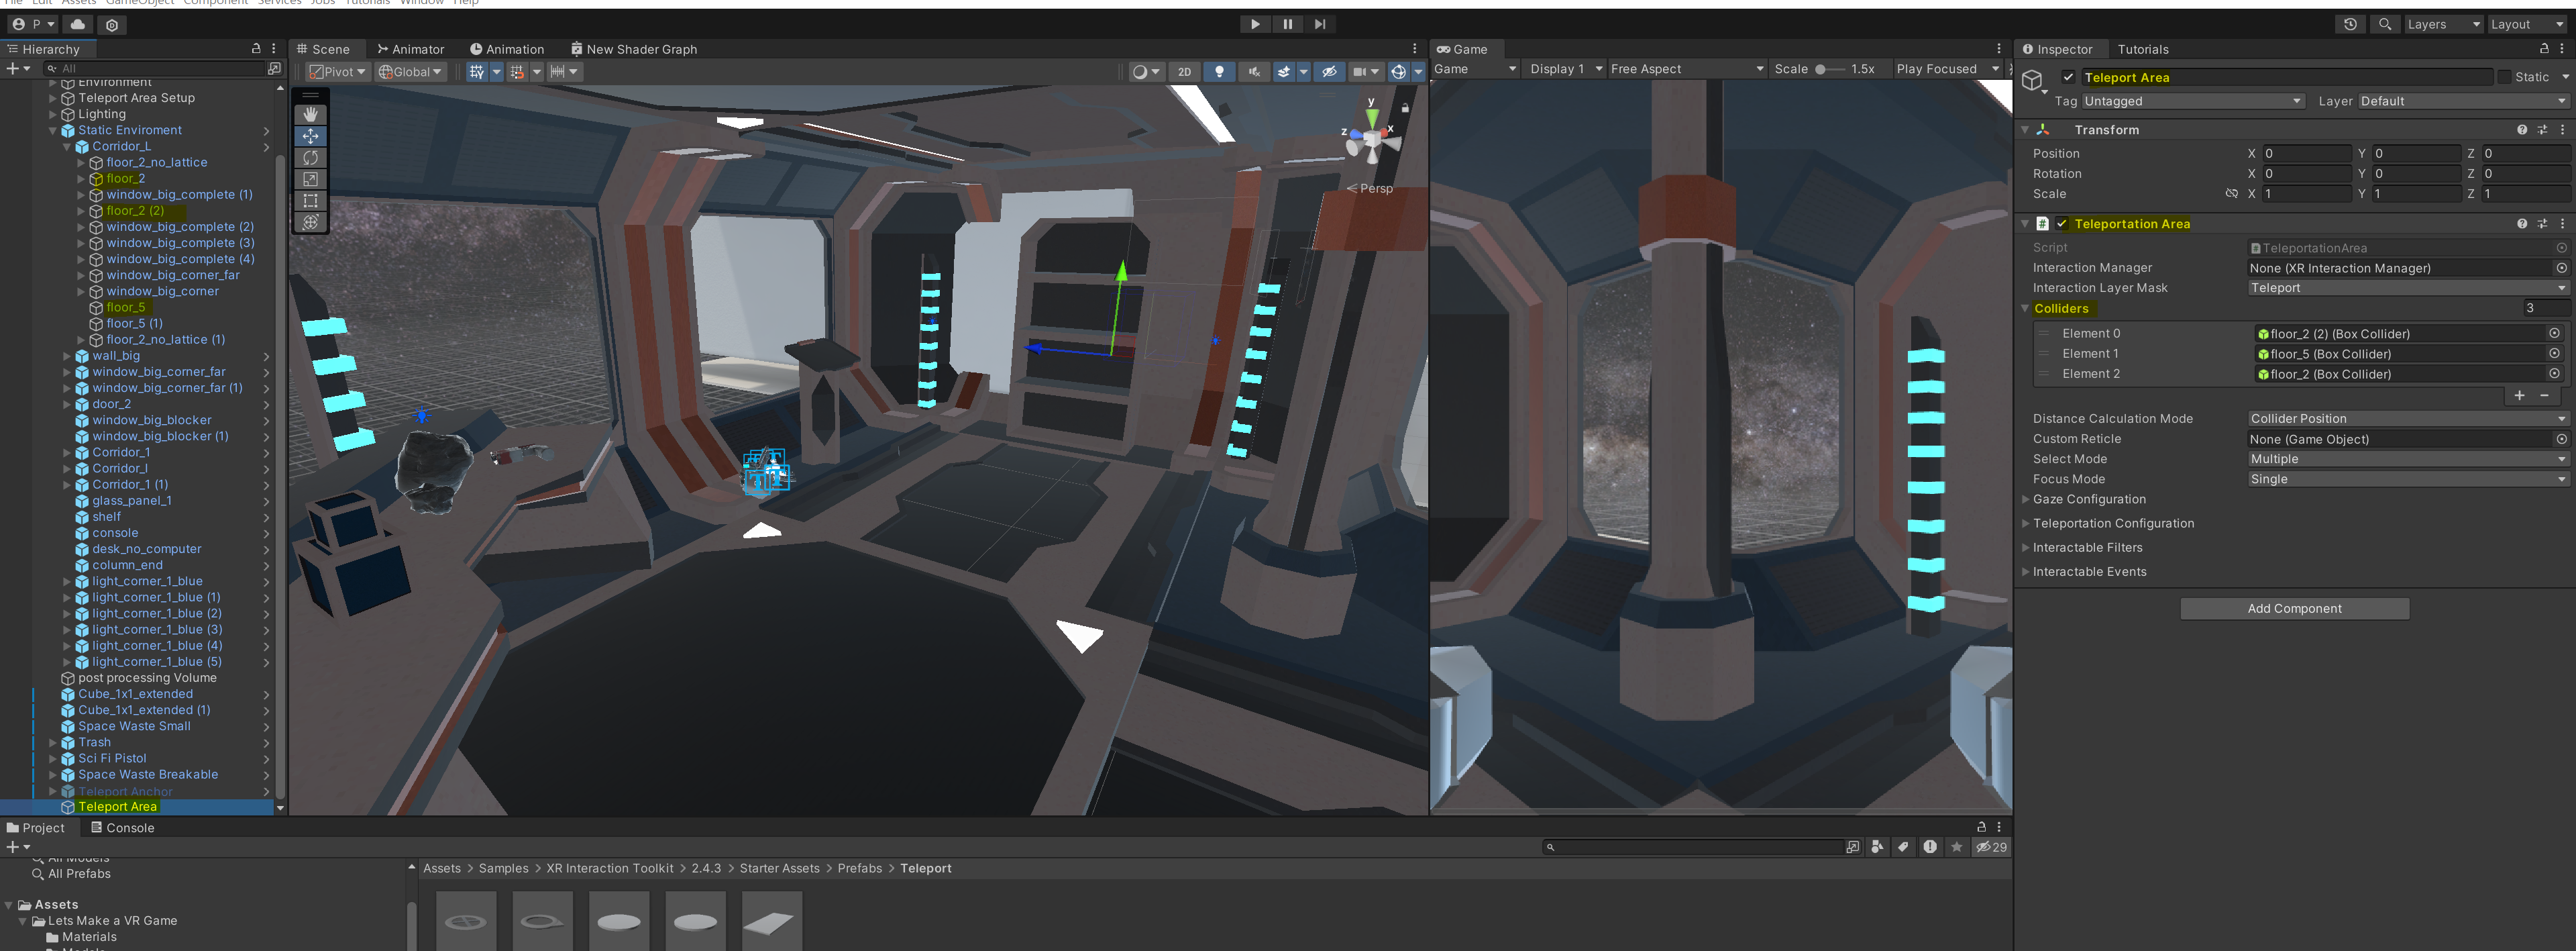The image size is (2576, 951).
Task: Expand the Corridor_1 hierarchy item
Action: point(67,452)
